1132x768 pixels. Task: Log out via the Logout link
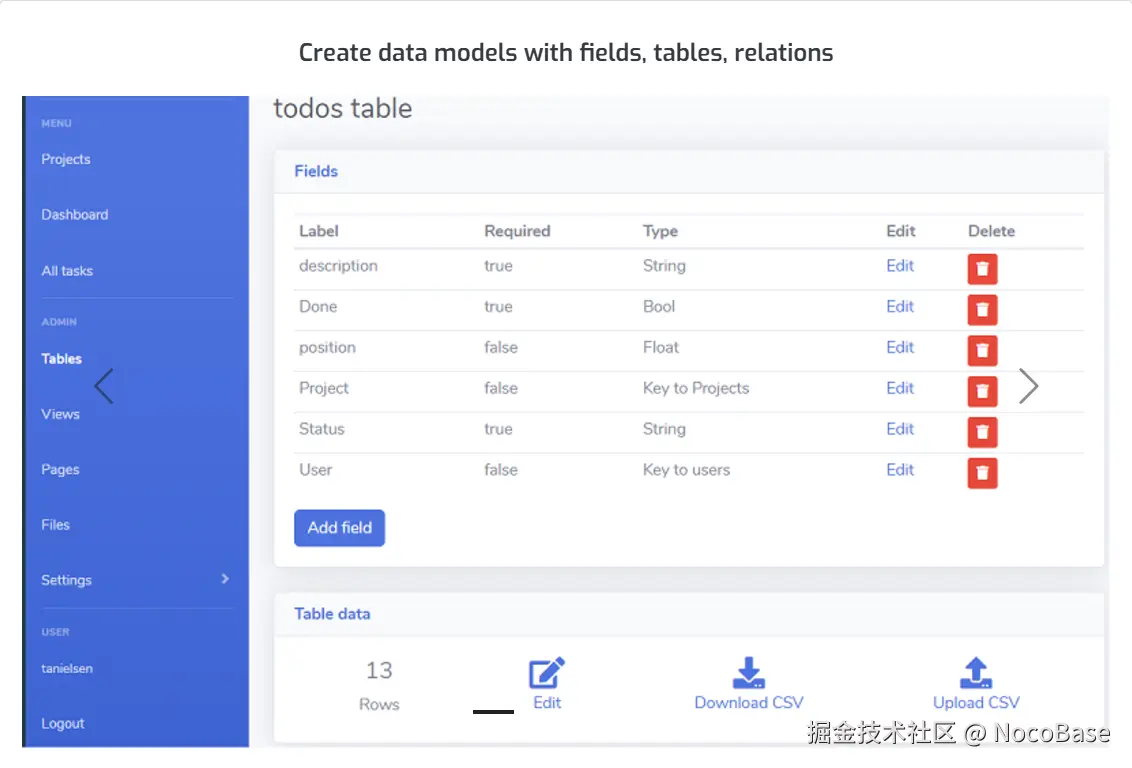tap(63, 724)
